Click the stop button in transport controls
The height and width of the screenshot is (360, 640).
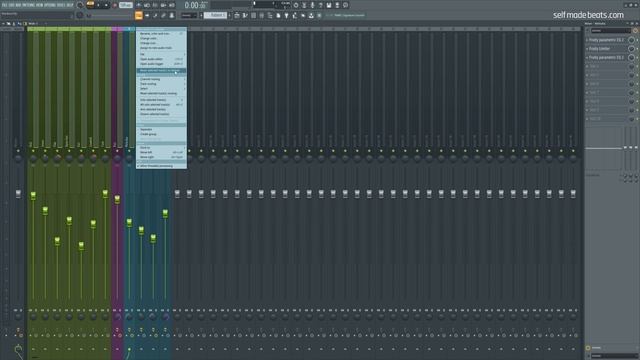107,5
